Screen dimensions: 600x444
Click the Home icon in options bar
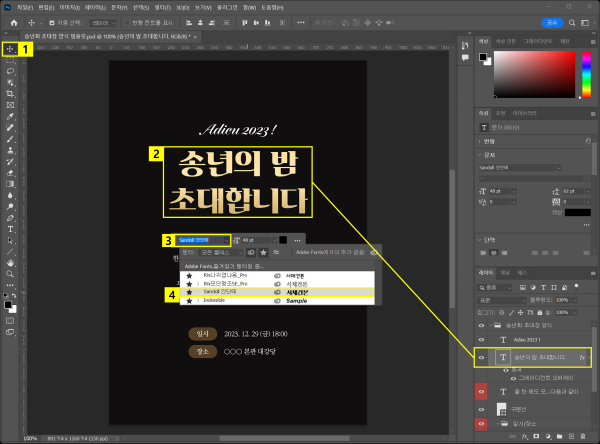click(14, 22)
